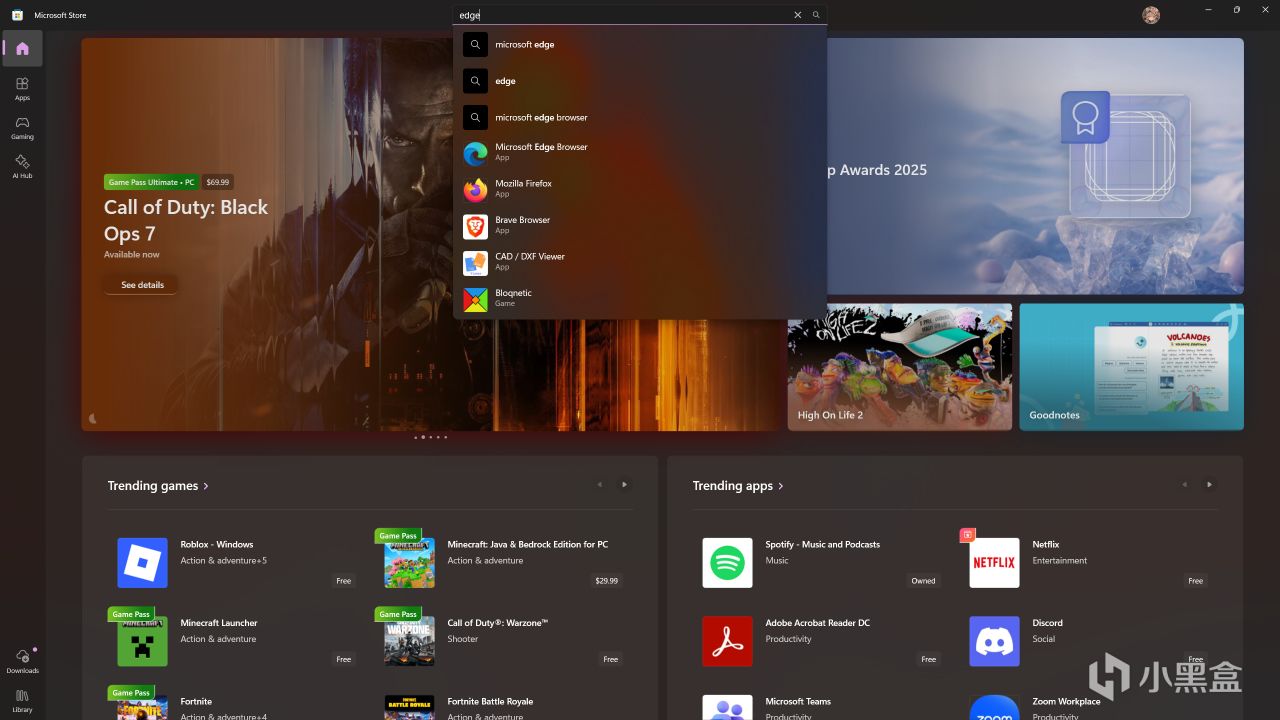
Task: Open the Microsoft Teams app icon
Action: pyautogui.click(x=727, y=707)
